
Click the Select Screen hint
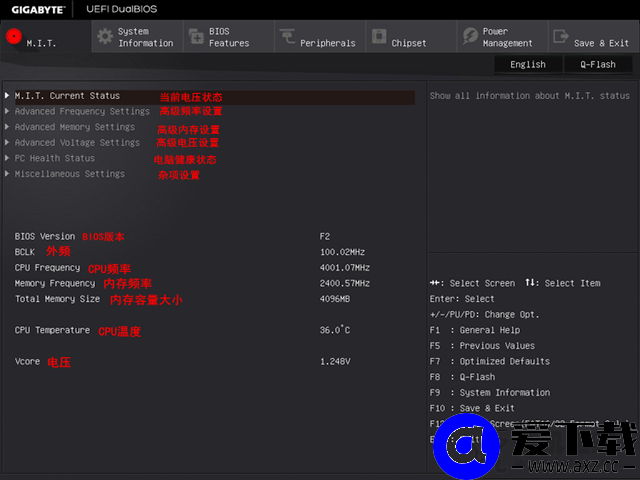472,283
